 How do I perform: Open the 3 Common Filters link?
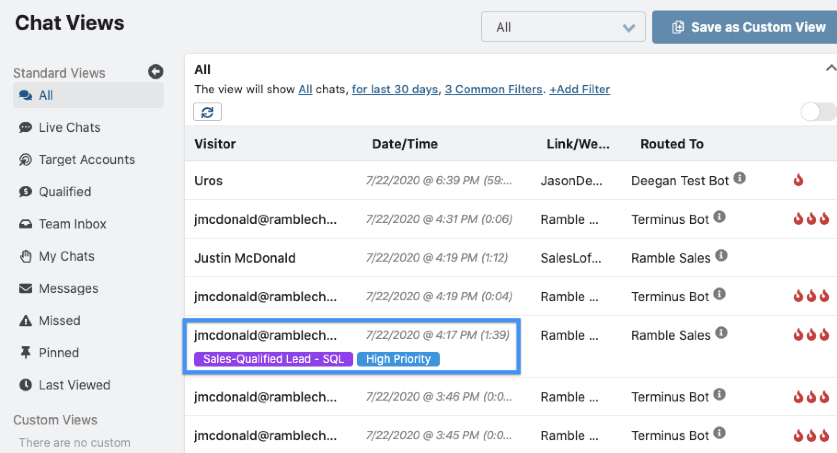(x=493, y=89)
